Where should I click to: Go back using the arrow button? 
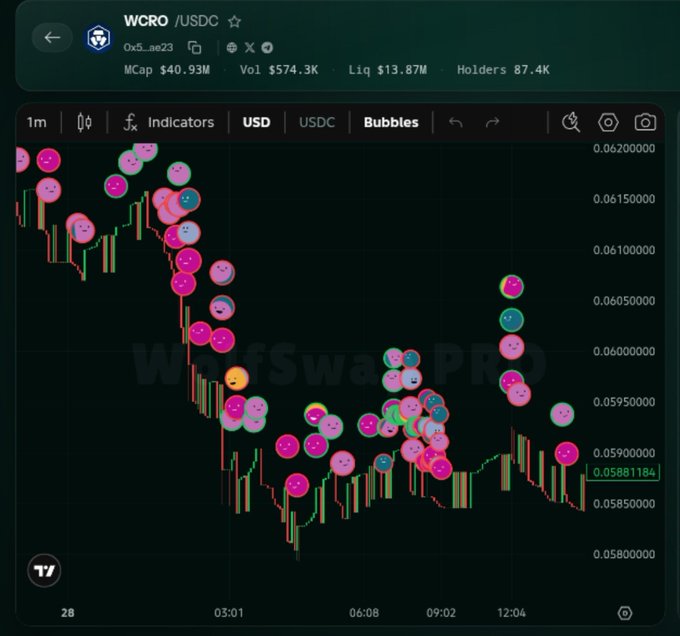(52, 38)
